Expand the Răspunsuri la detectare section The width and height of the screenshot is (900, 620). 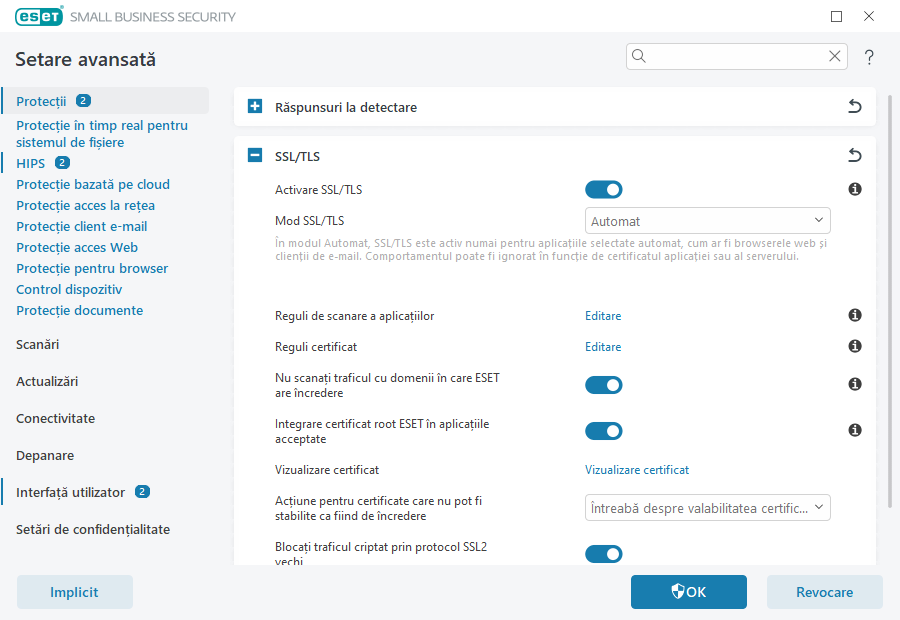coord(254,106)
